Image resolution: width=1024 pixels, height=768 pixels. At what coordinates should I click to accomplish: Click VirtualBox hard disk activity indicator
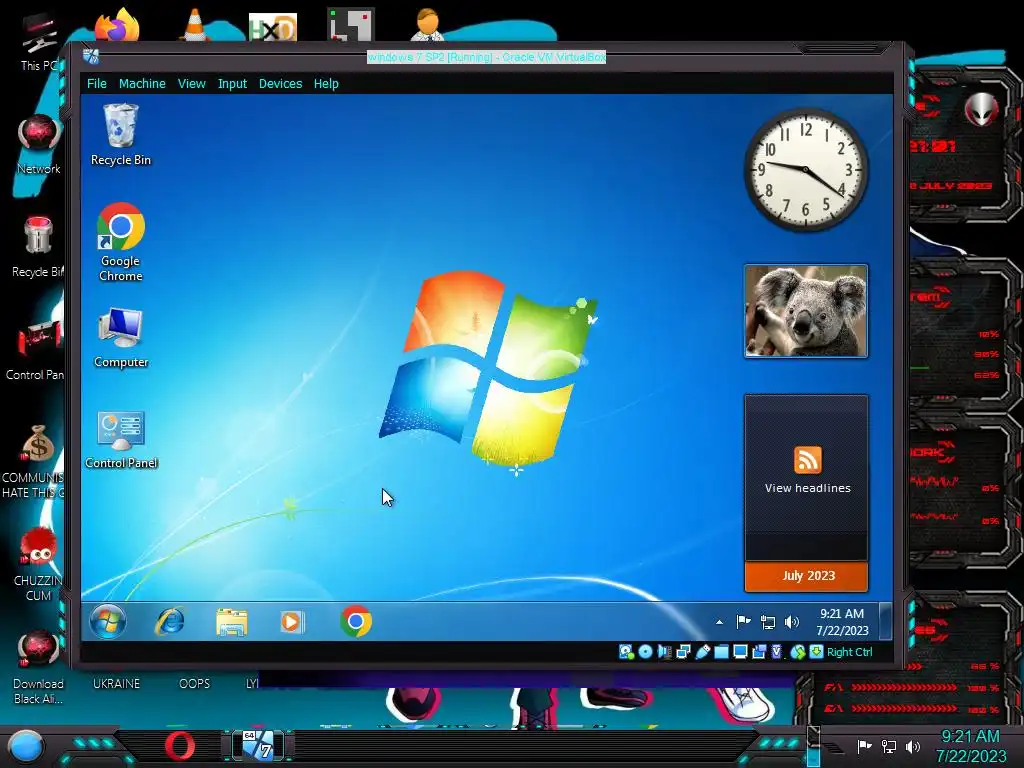[626, 652]
